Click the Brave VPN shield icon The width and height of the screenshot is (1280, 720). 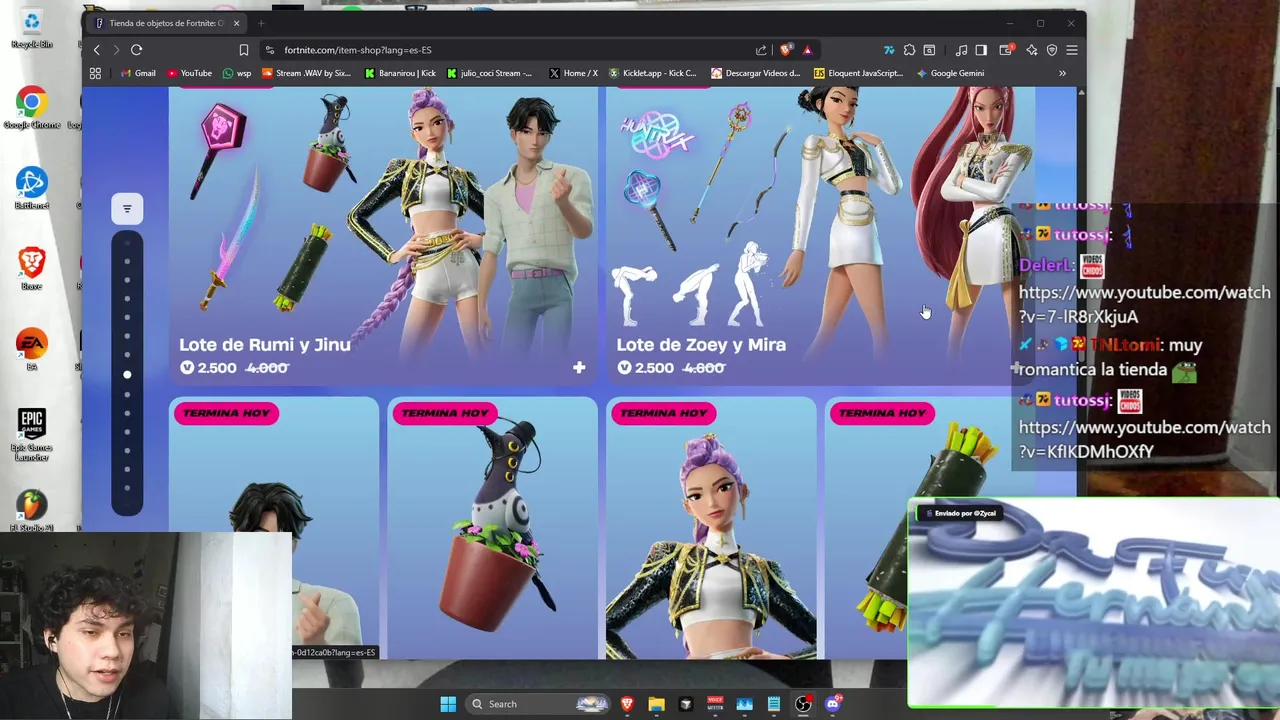1051,50
